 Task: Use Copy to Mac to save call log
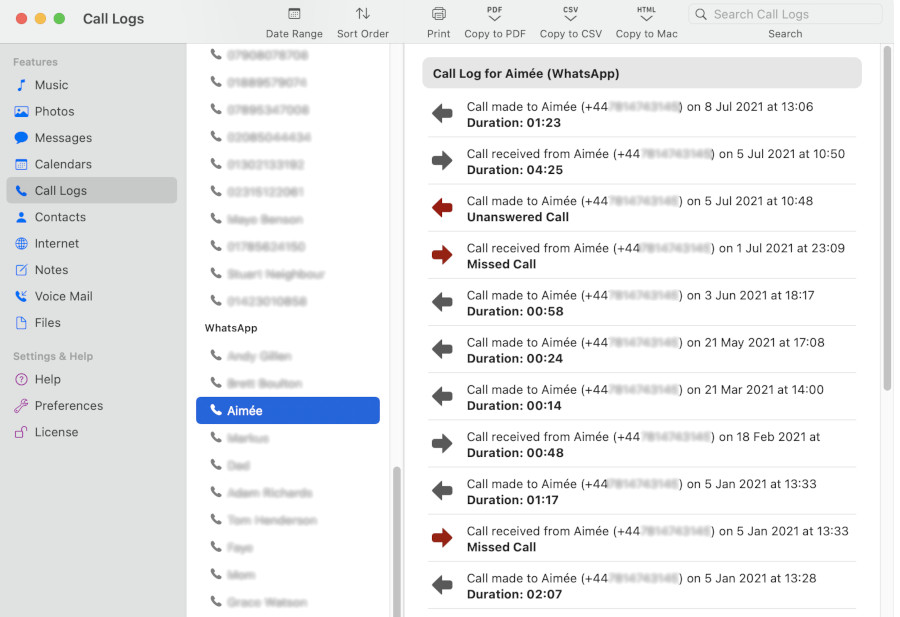[x=644, y=22]
